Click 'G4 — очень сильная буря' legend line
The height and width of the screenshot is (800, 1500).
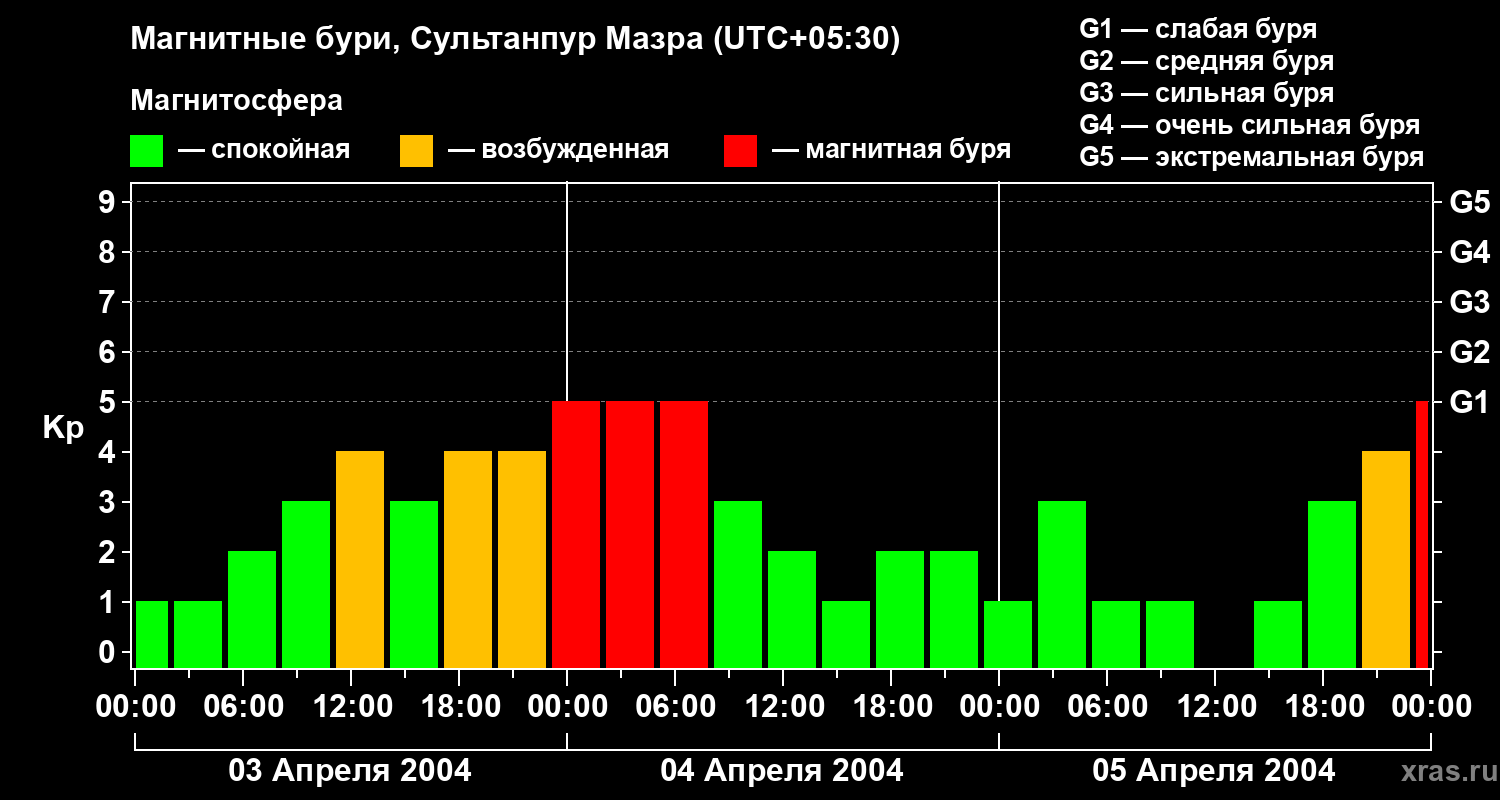click(x=1250, y=125)
